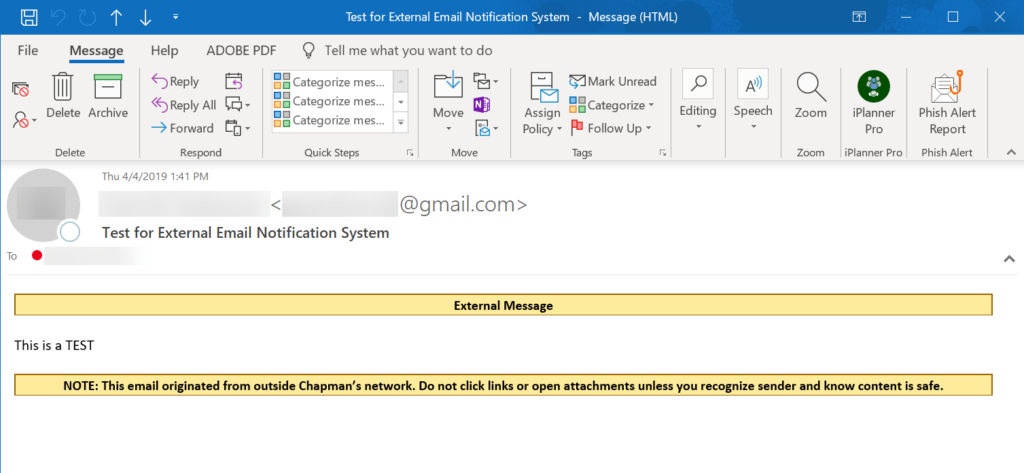Open the Speech read aloud dropdown

753,101
